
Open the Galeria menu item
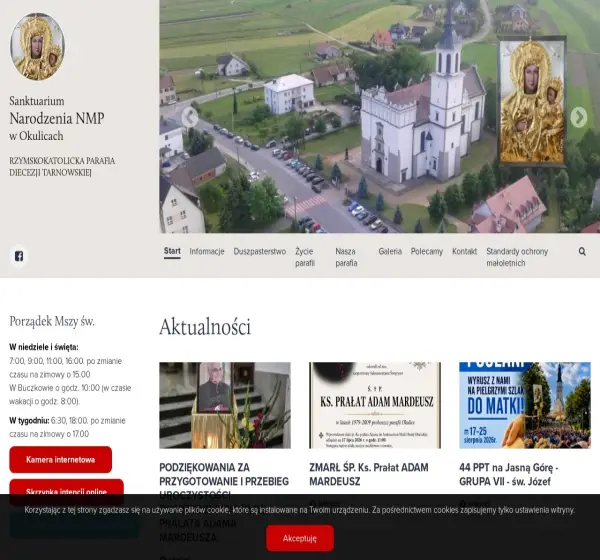390,251
